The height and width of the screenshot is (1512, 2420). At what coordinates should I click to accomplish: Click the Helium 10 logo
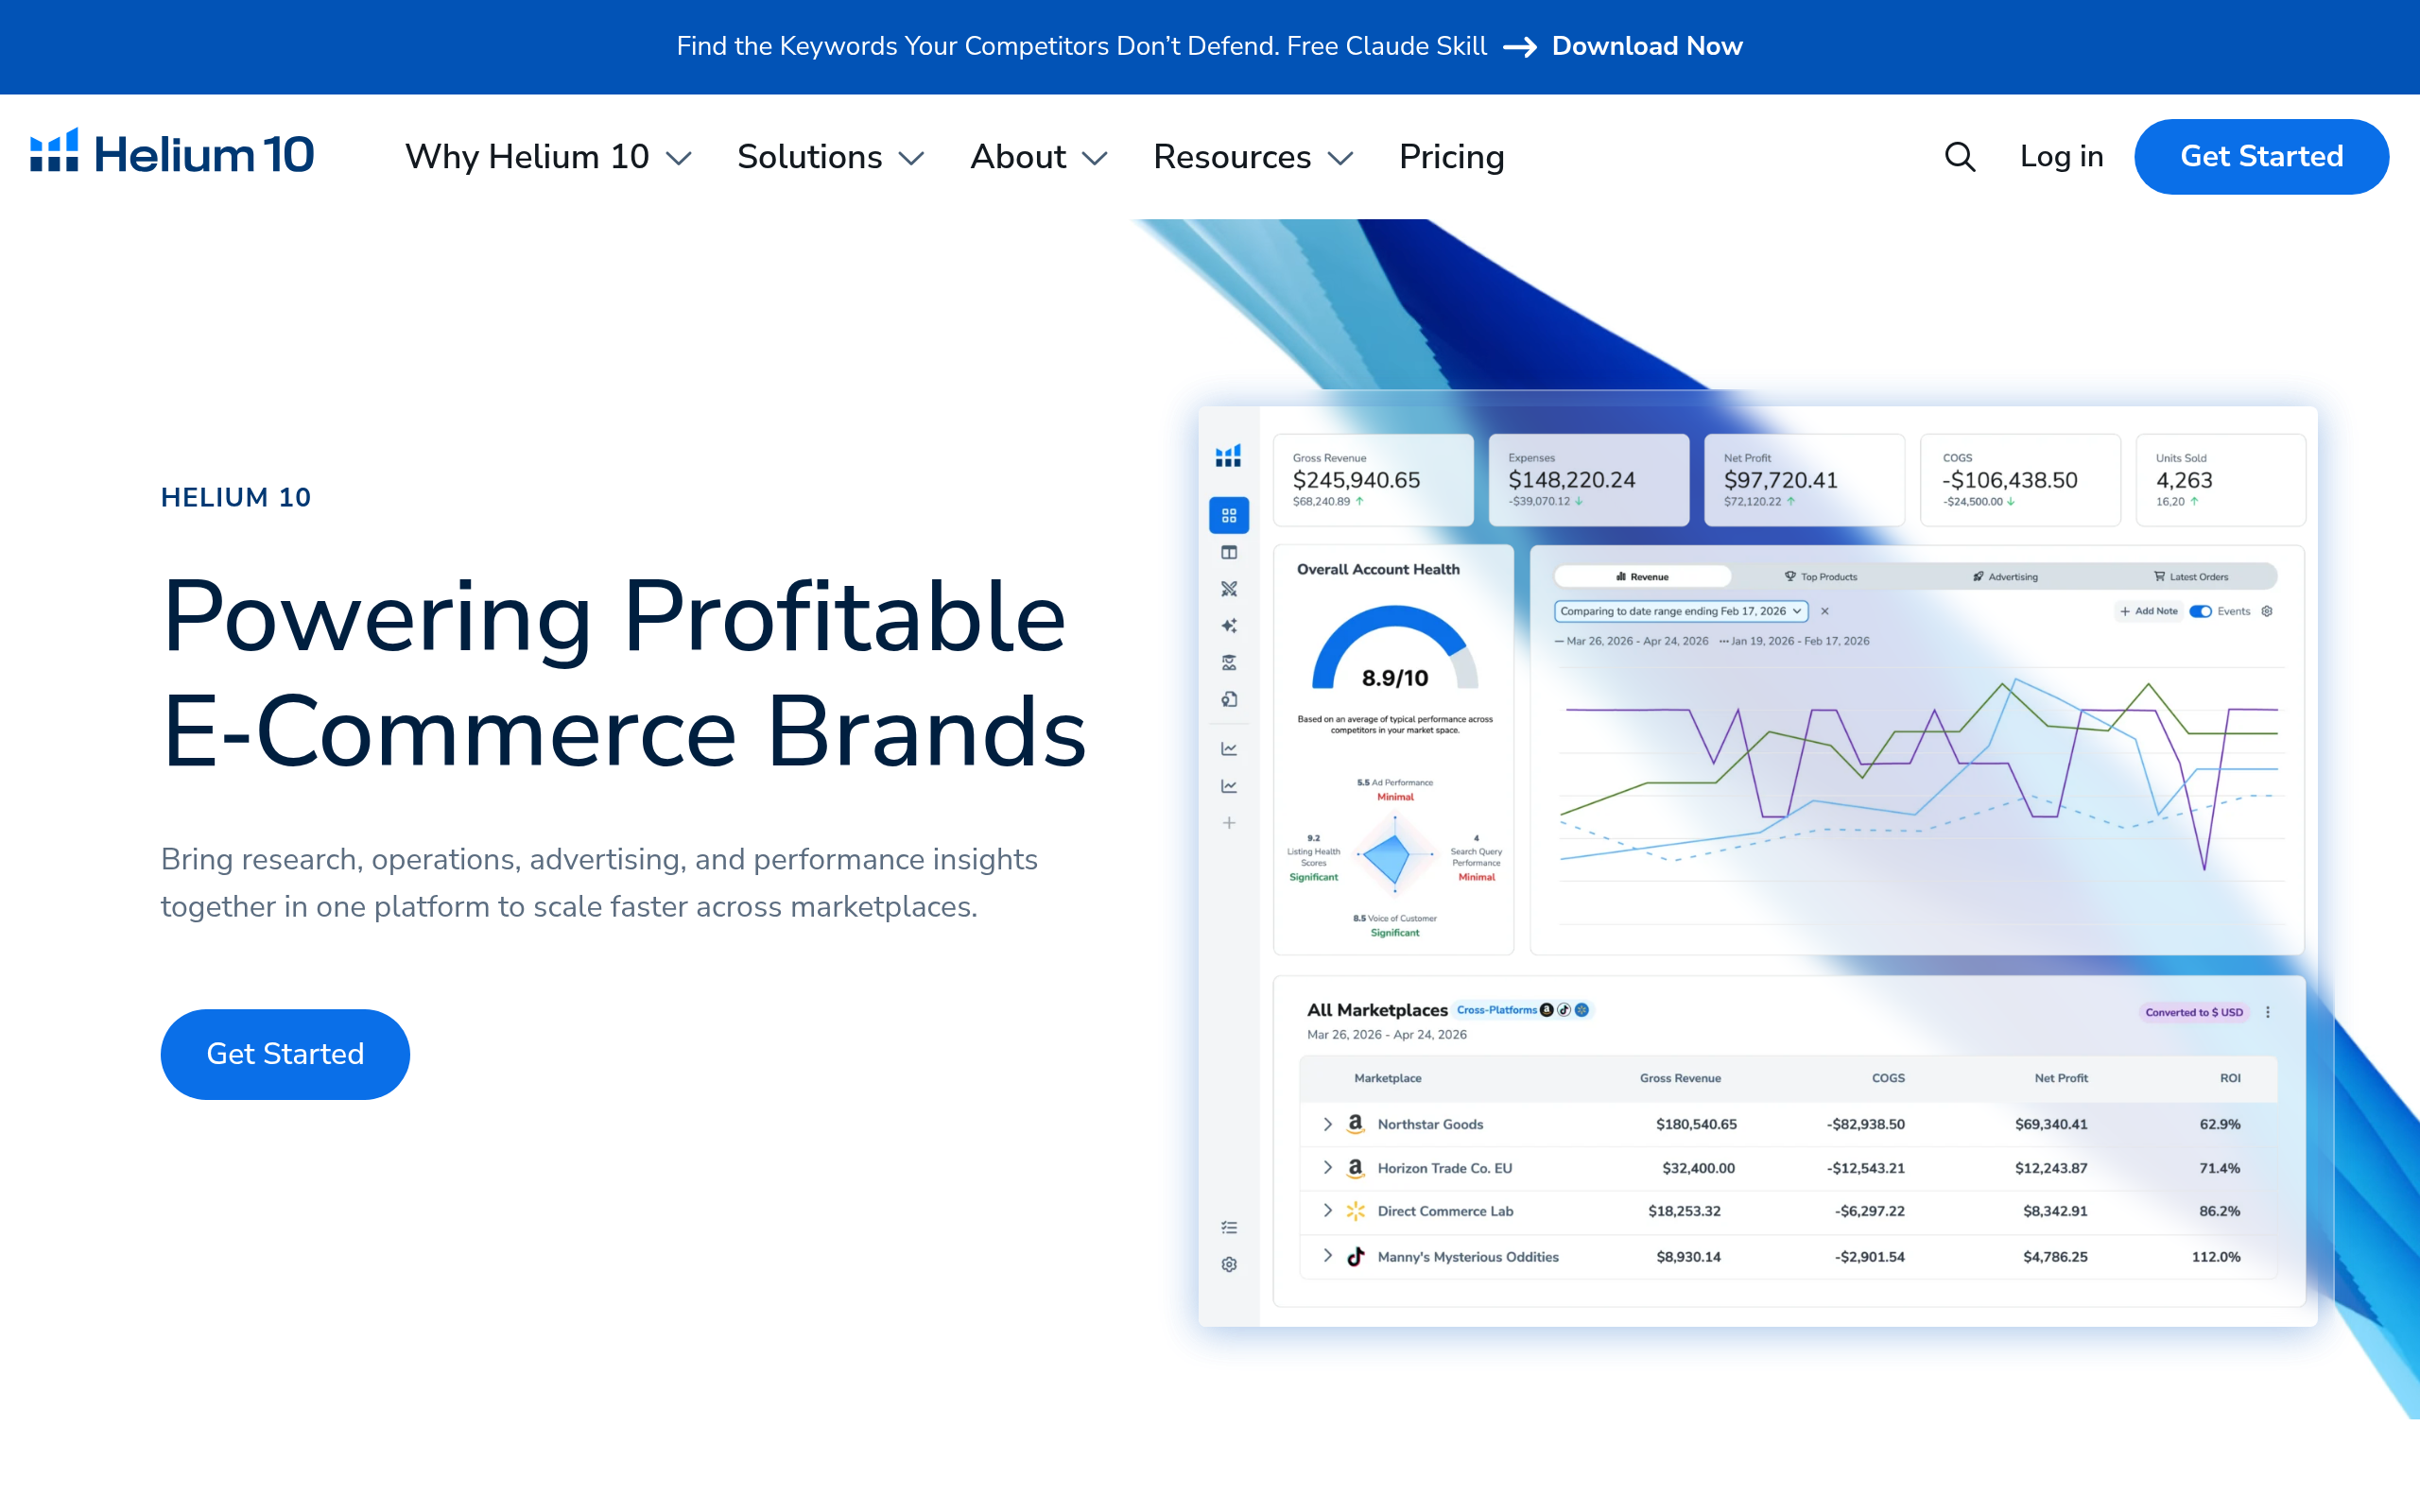coord(172,154)
